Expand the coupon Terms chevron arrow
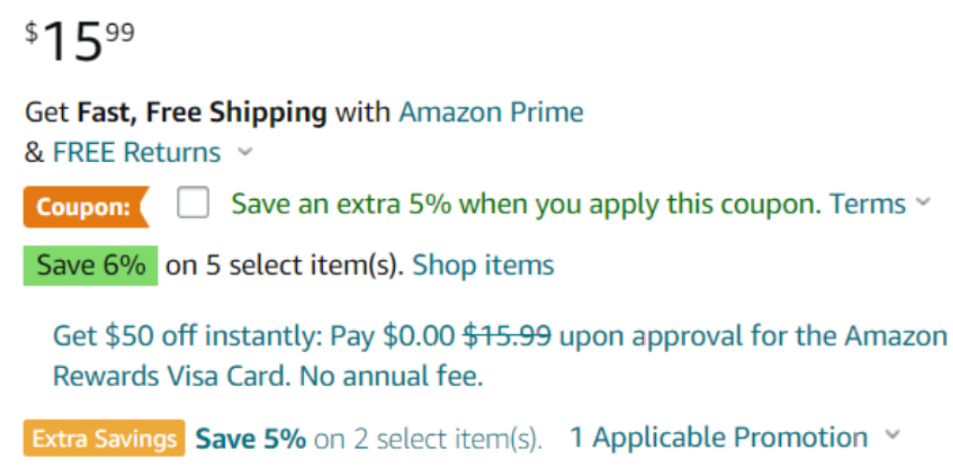Screen dimensions: 953x474 click(922, 203)
